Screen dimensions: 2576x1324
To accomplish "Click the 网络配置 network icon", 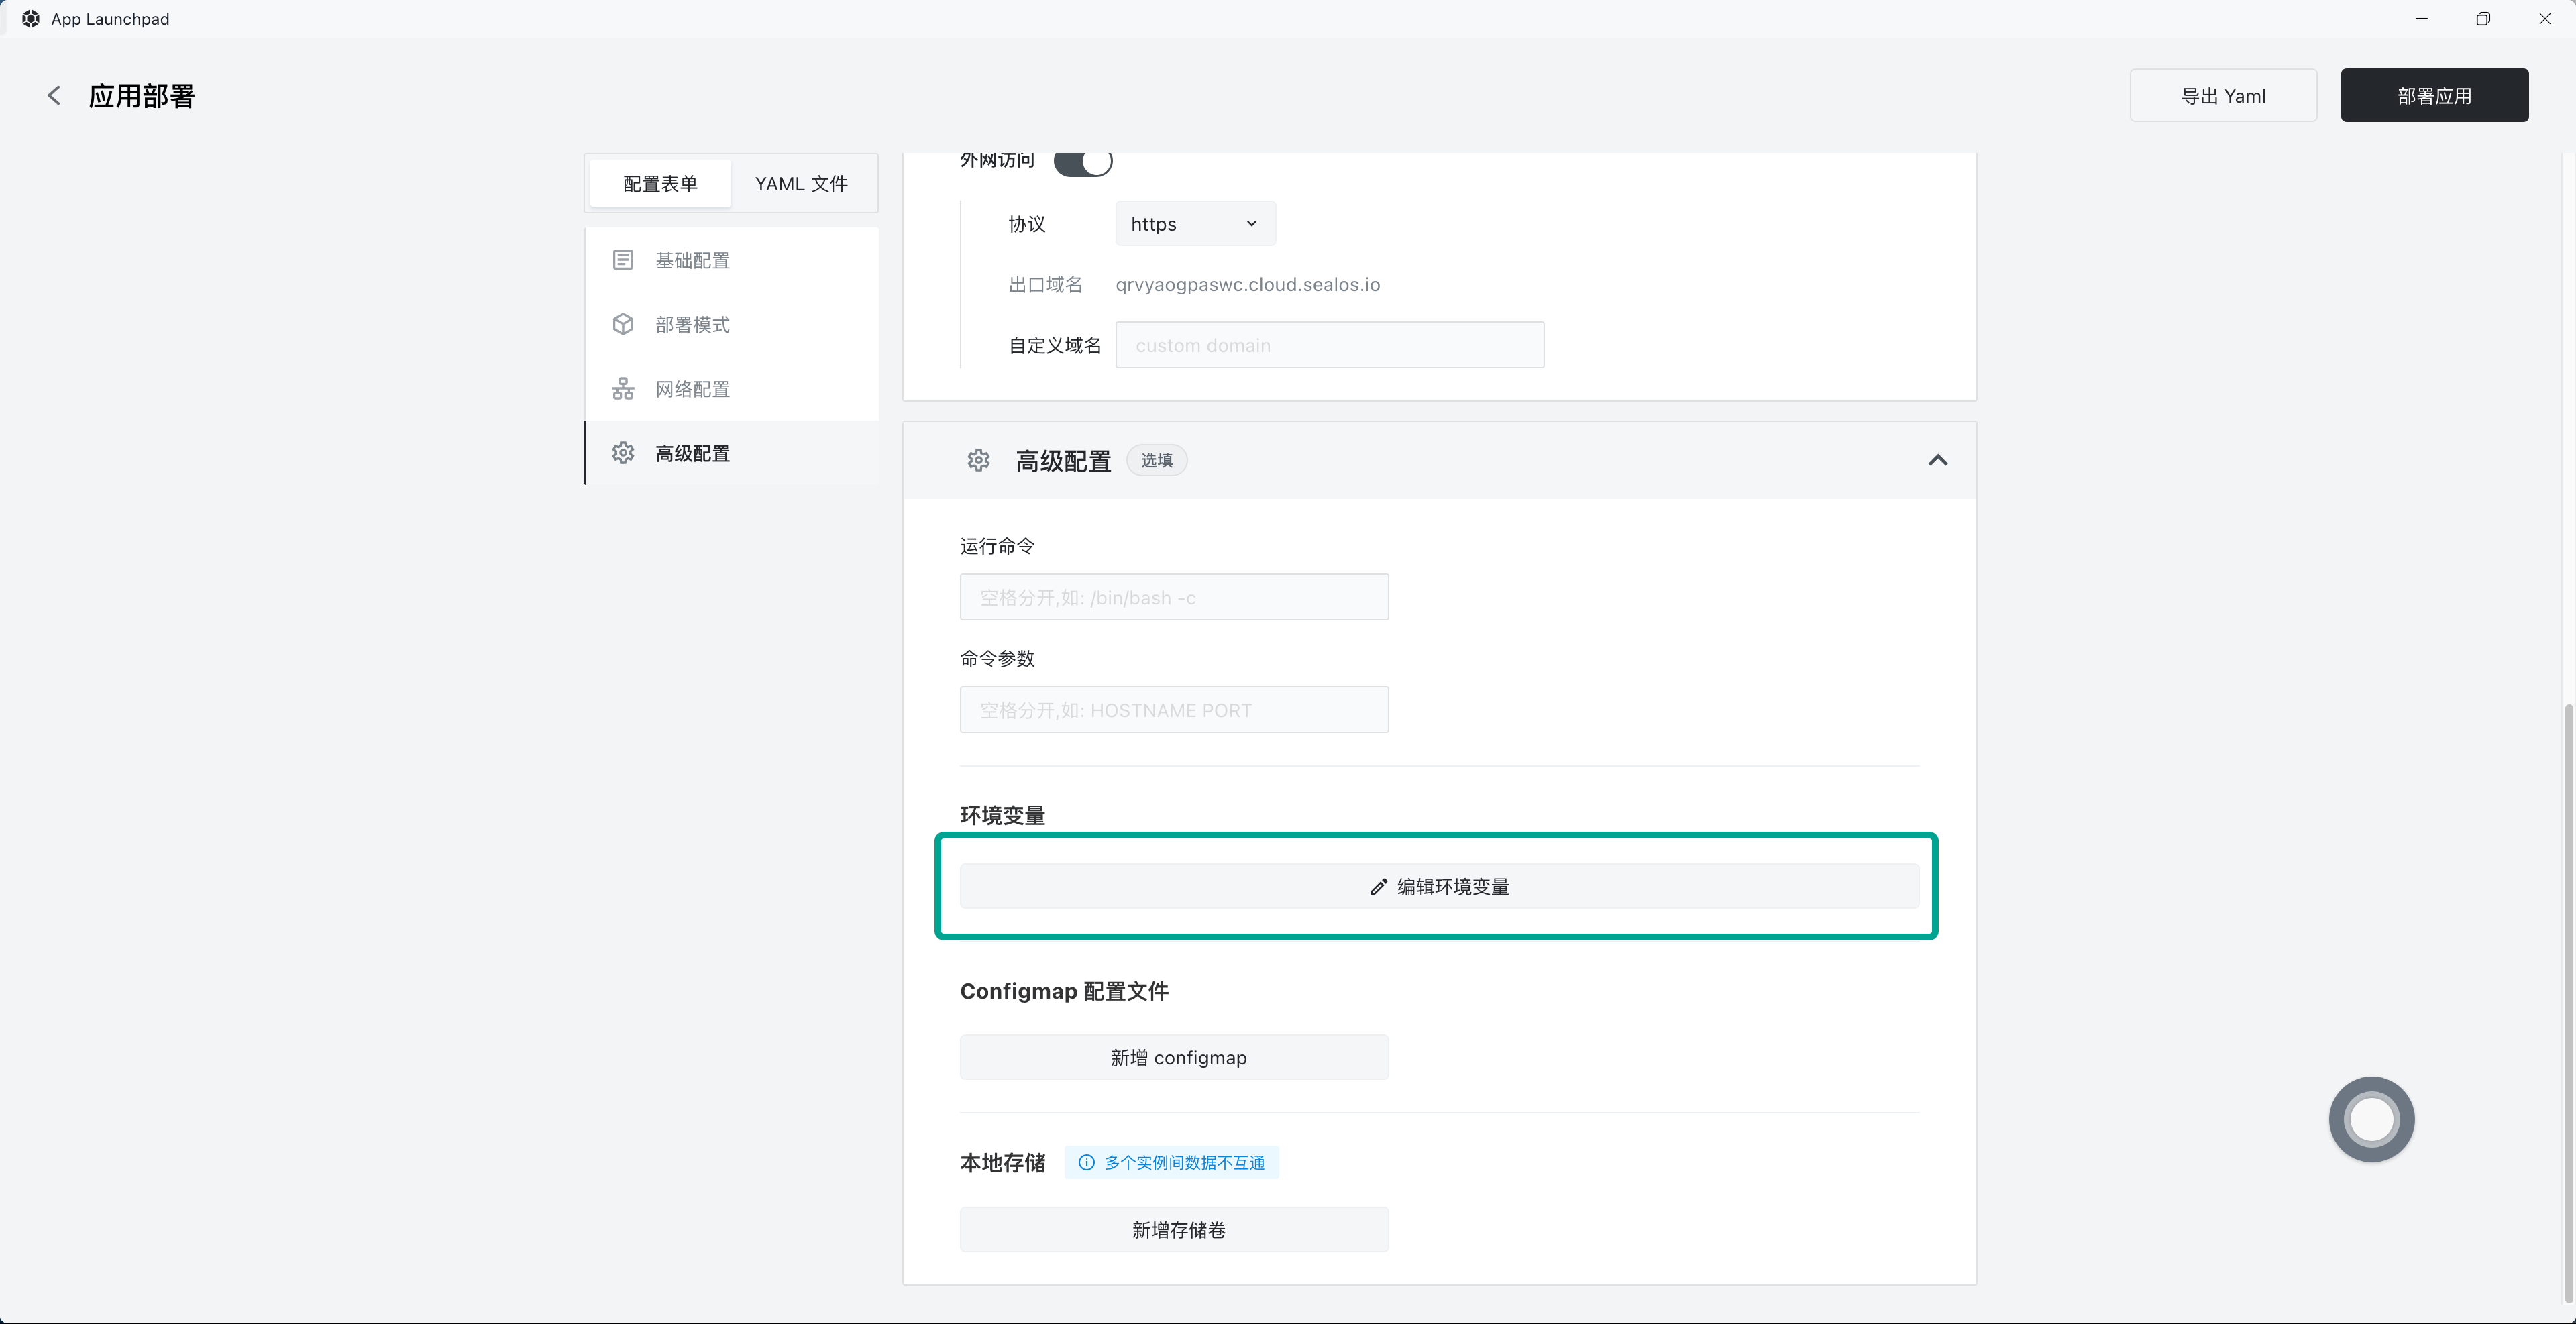I will click(623, 389).
